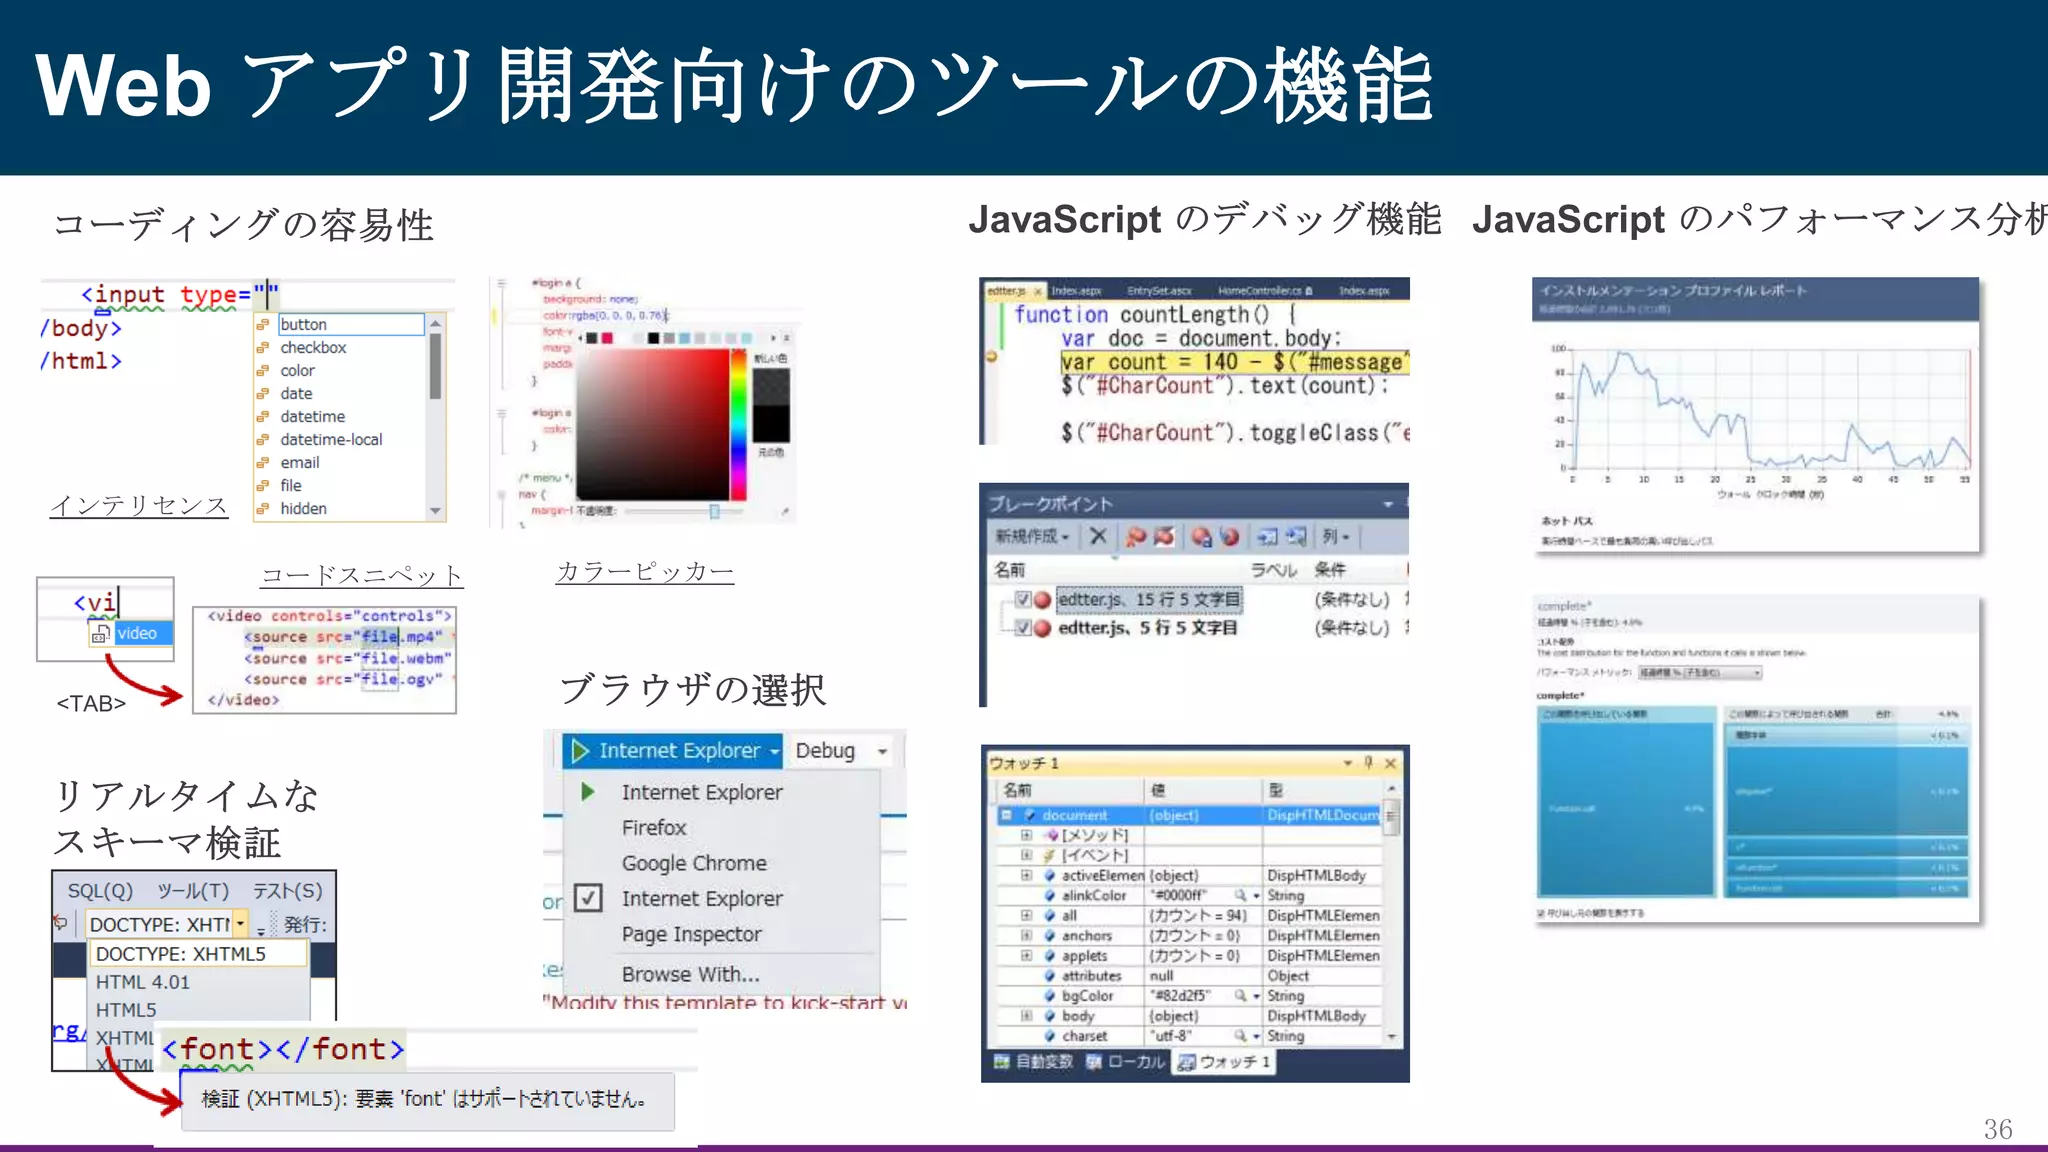
Task: Select the ウォッチ 1 bottom tab
Action: [x=1224, y=1062]
